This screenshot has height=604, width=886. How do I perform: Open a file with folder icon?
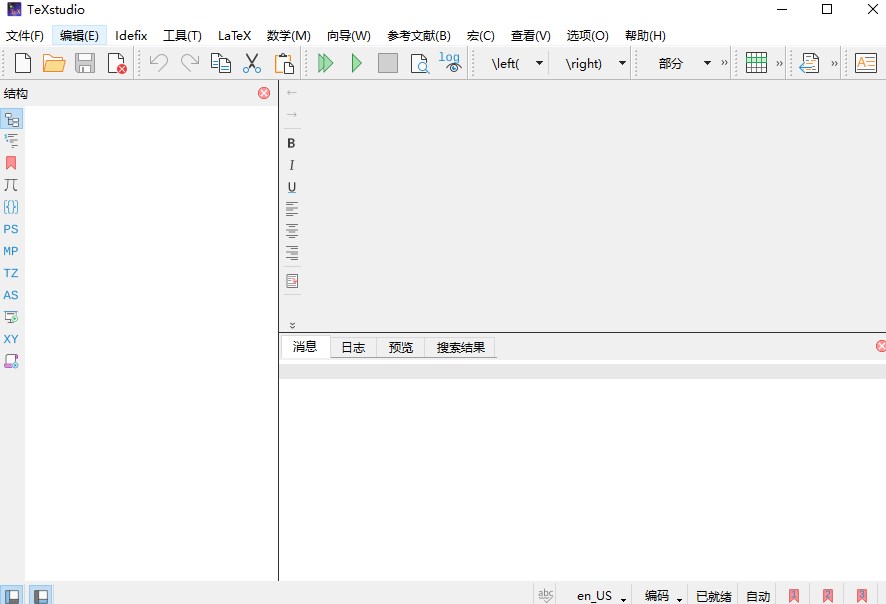point(54,63)
